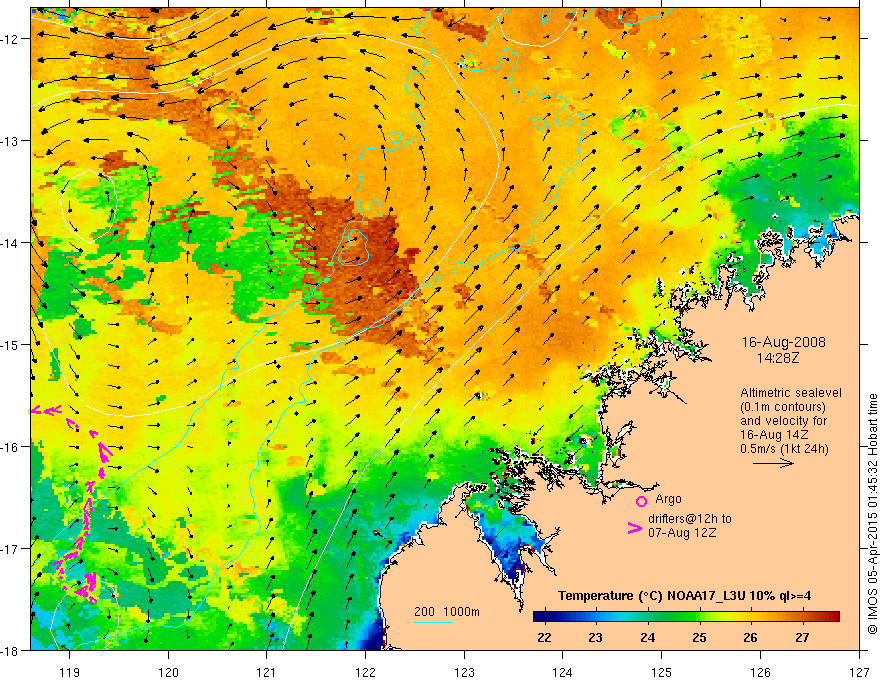
Task: Click the '27' color bar tick label
Action: (802, 637)
